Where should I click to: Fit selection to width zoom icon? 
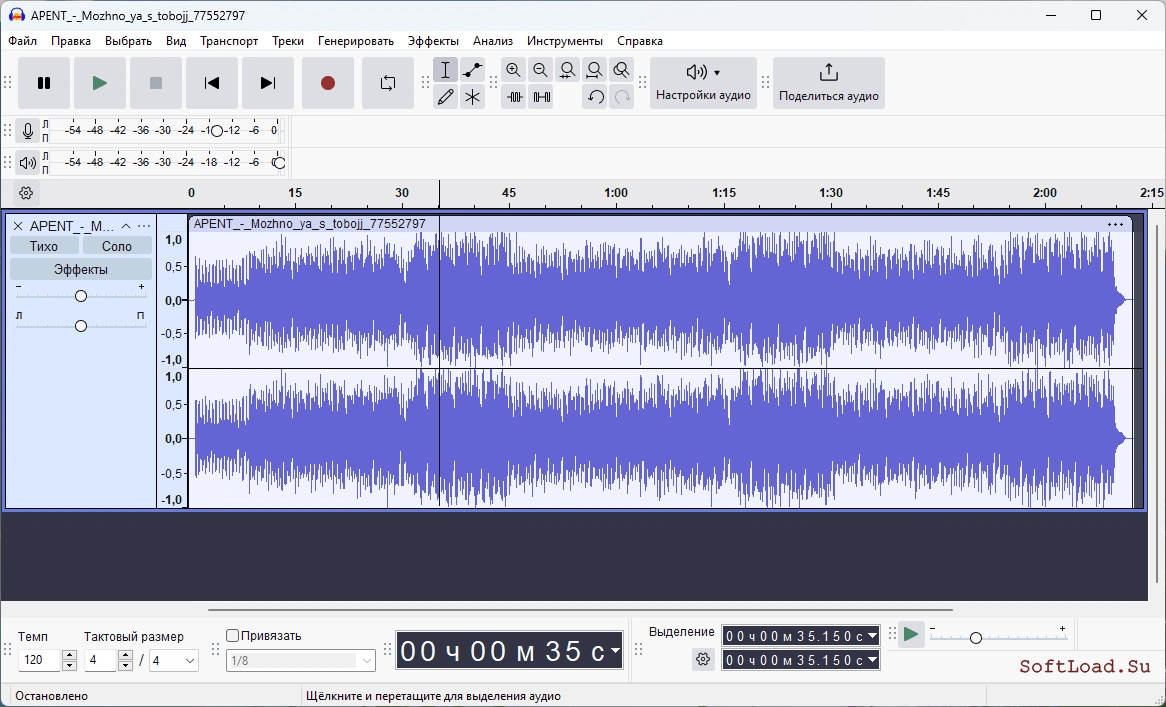(x=567, y=71)
